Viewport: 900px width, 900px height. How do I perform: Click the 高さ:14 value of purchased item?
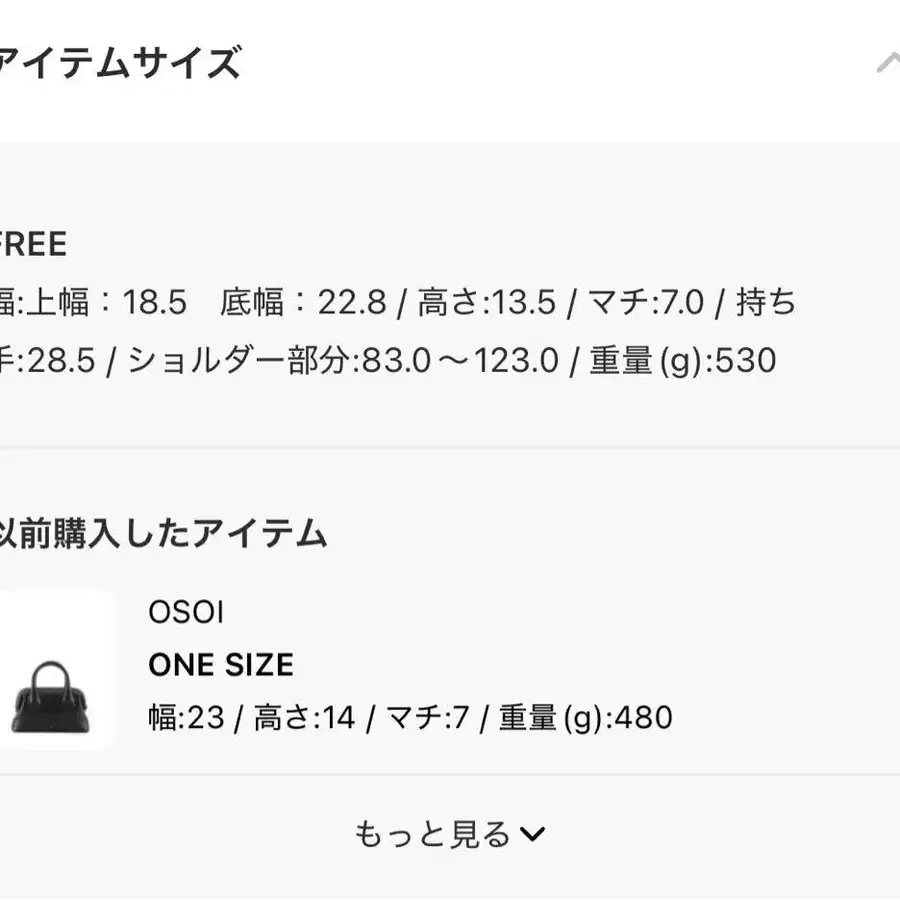(x=304, y=717)
